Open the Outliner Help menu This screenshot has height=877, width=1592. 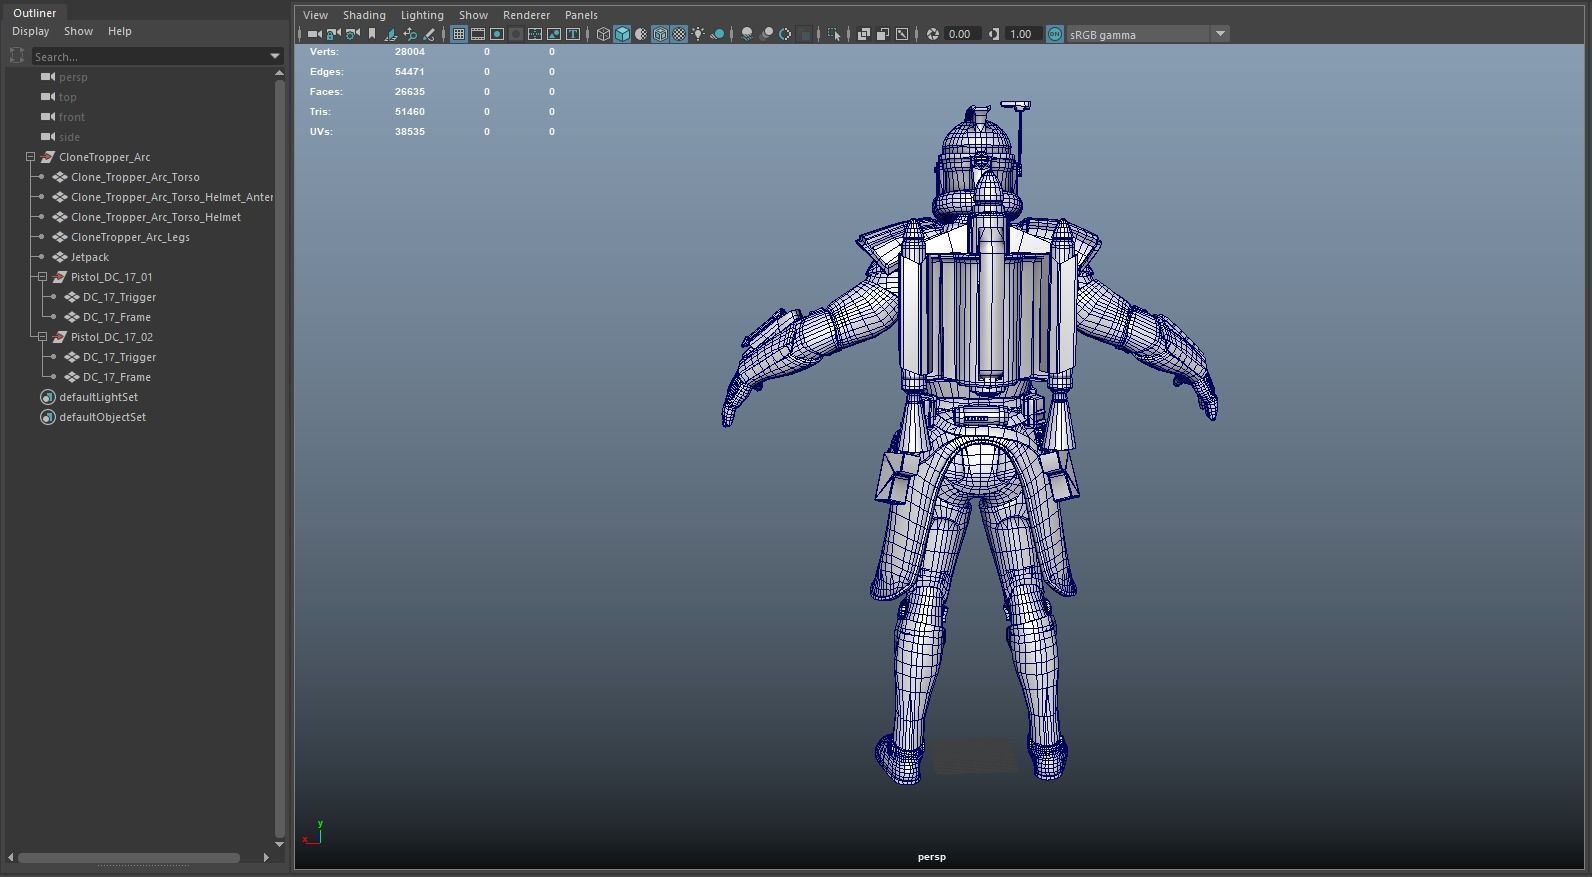(x=119, y=31)
